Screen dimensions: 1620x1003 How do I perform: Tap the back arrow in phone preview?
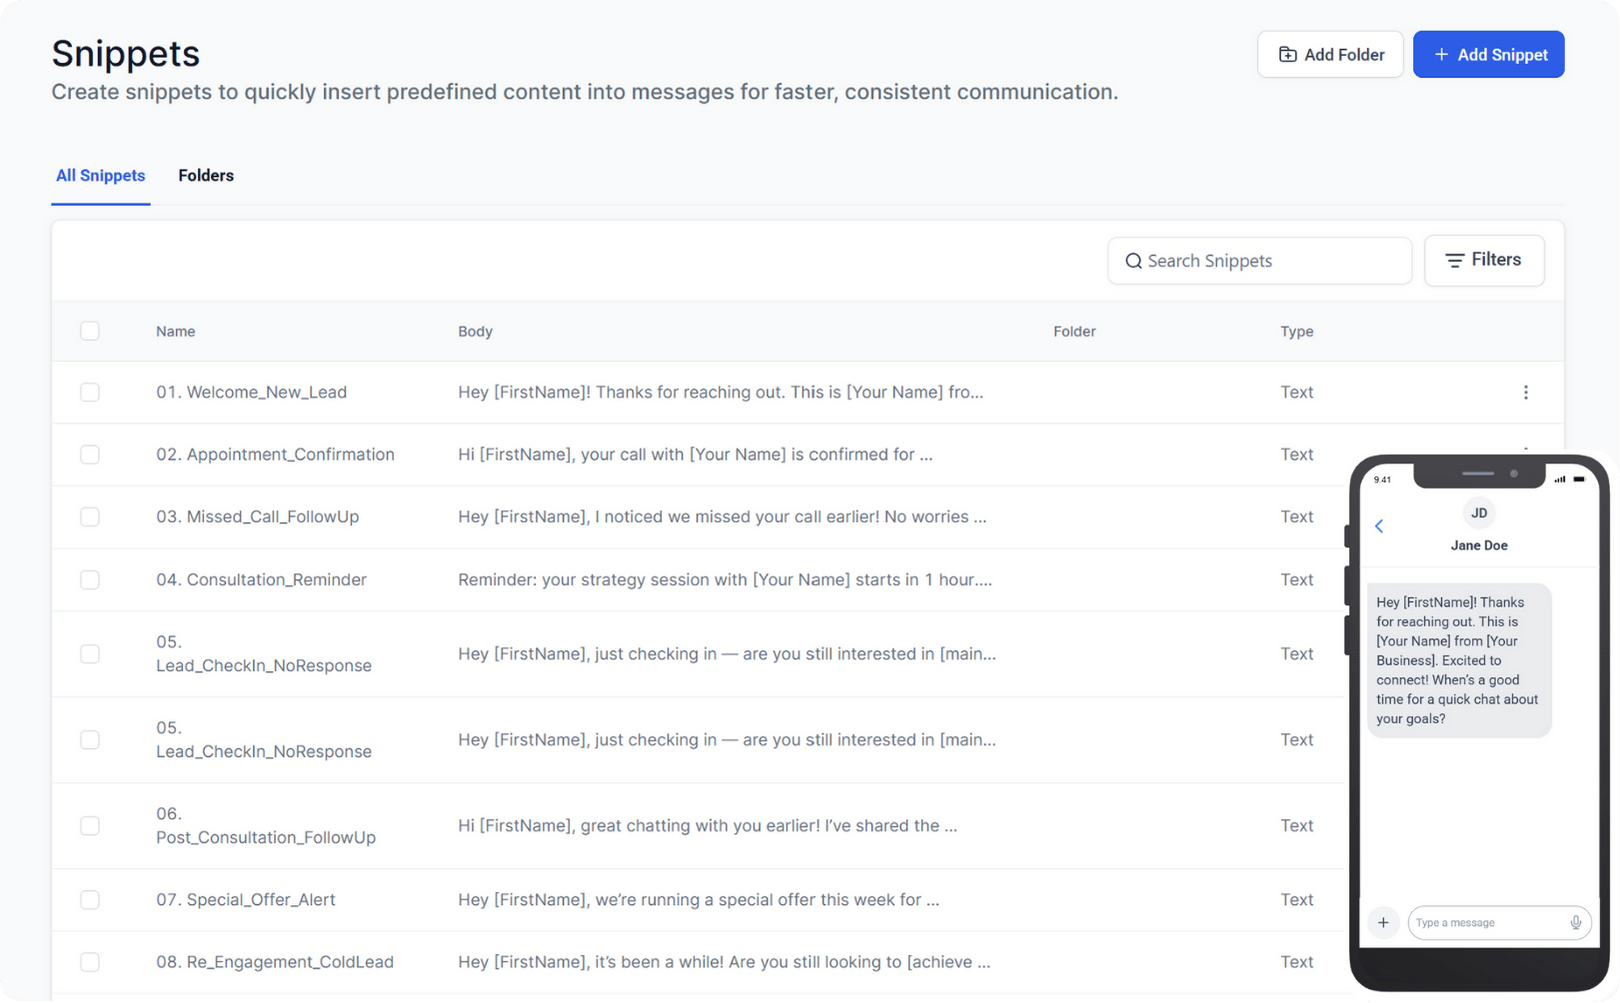(1379, 526)
